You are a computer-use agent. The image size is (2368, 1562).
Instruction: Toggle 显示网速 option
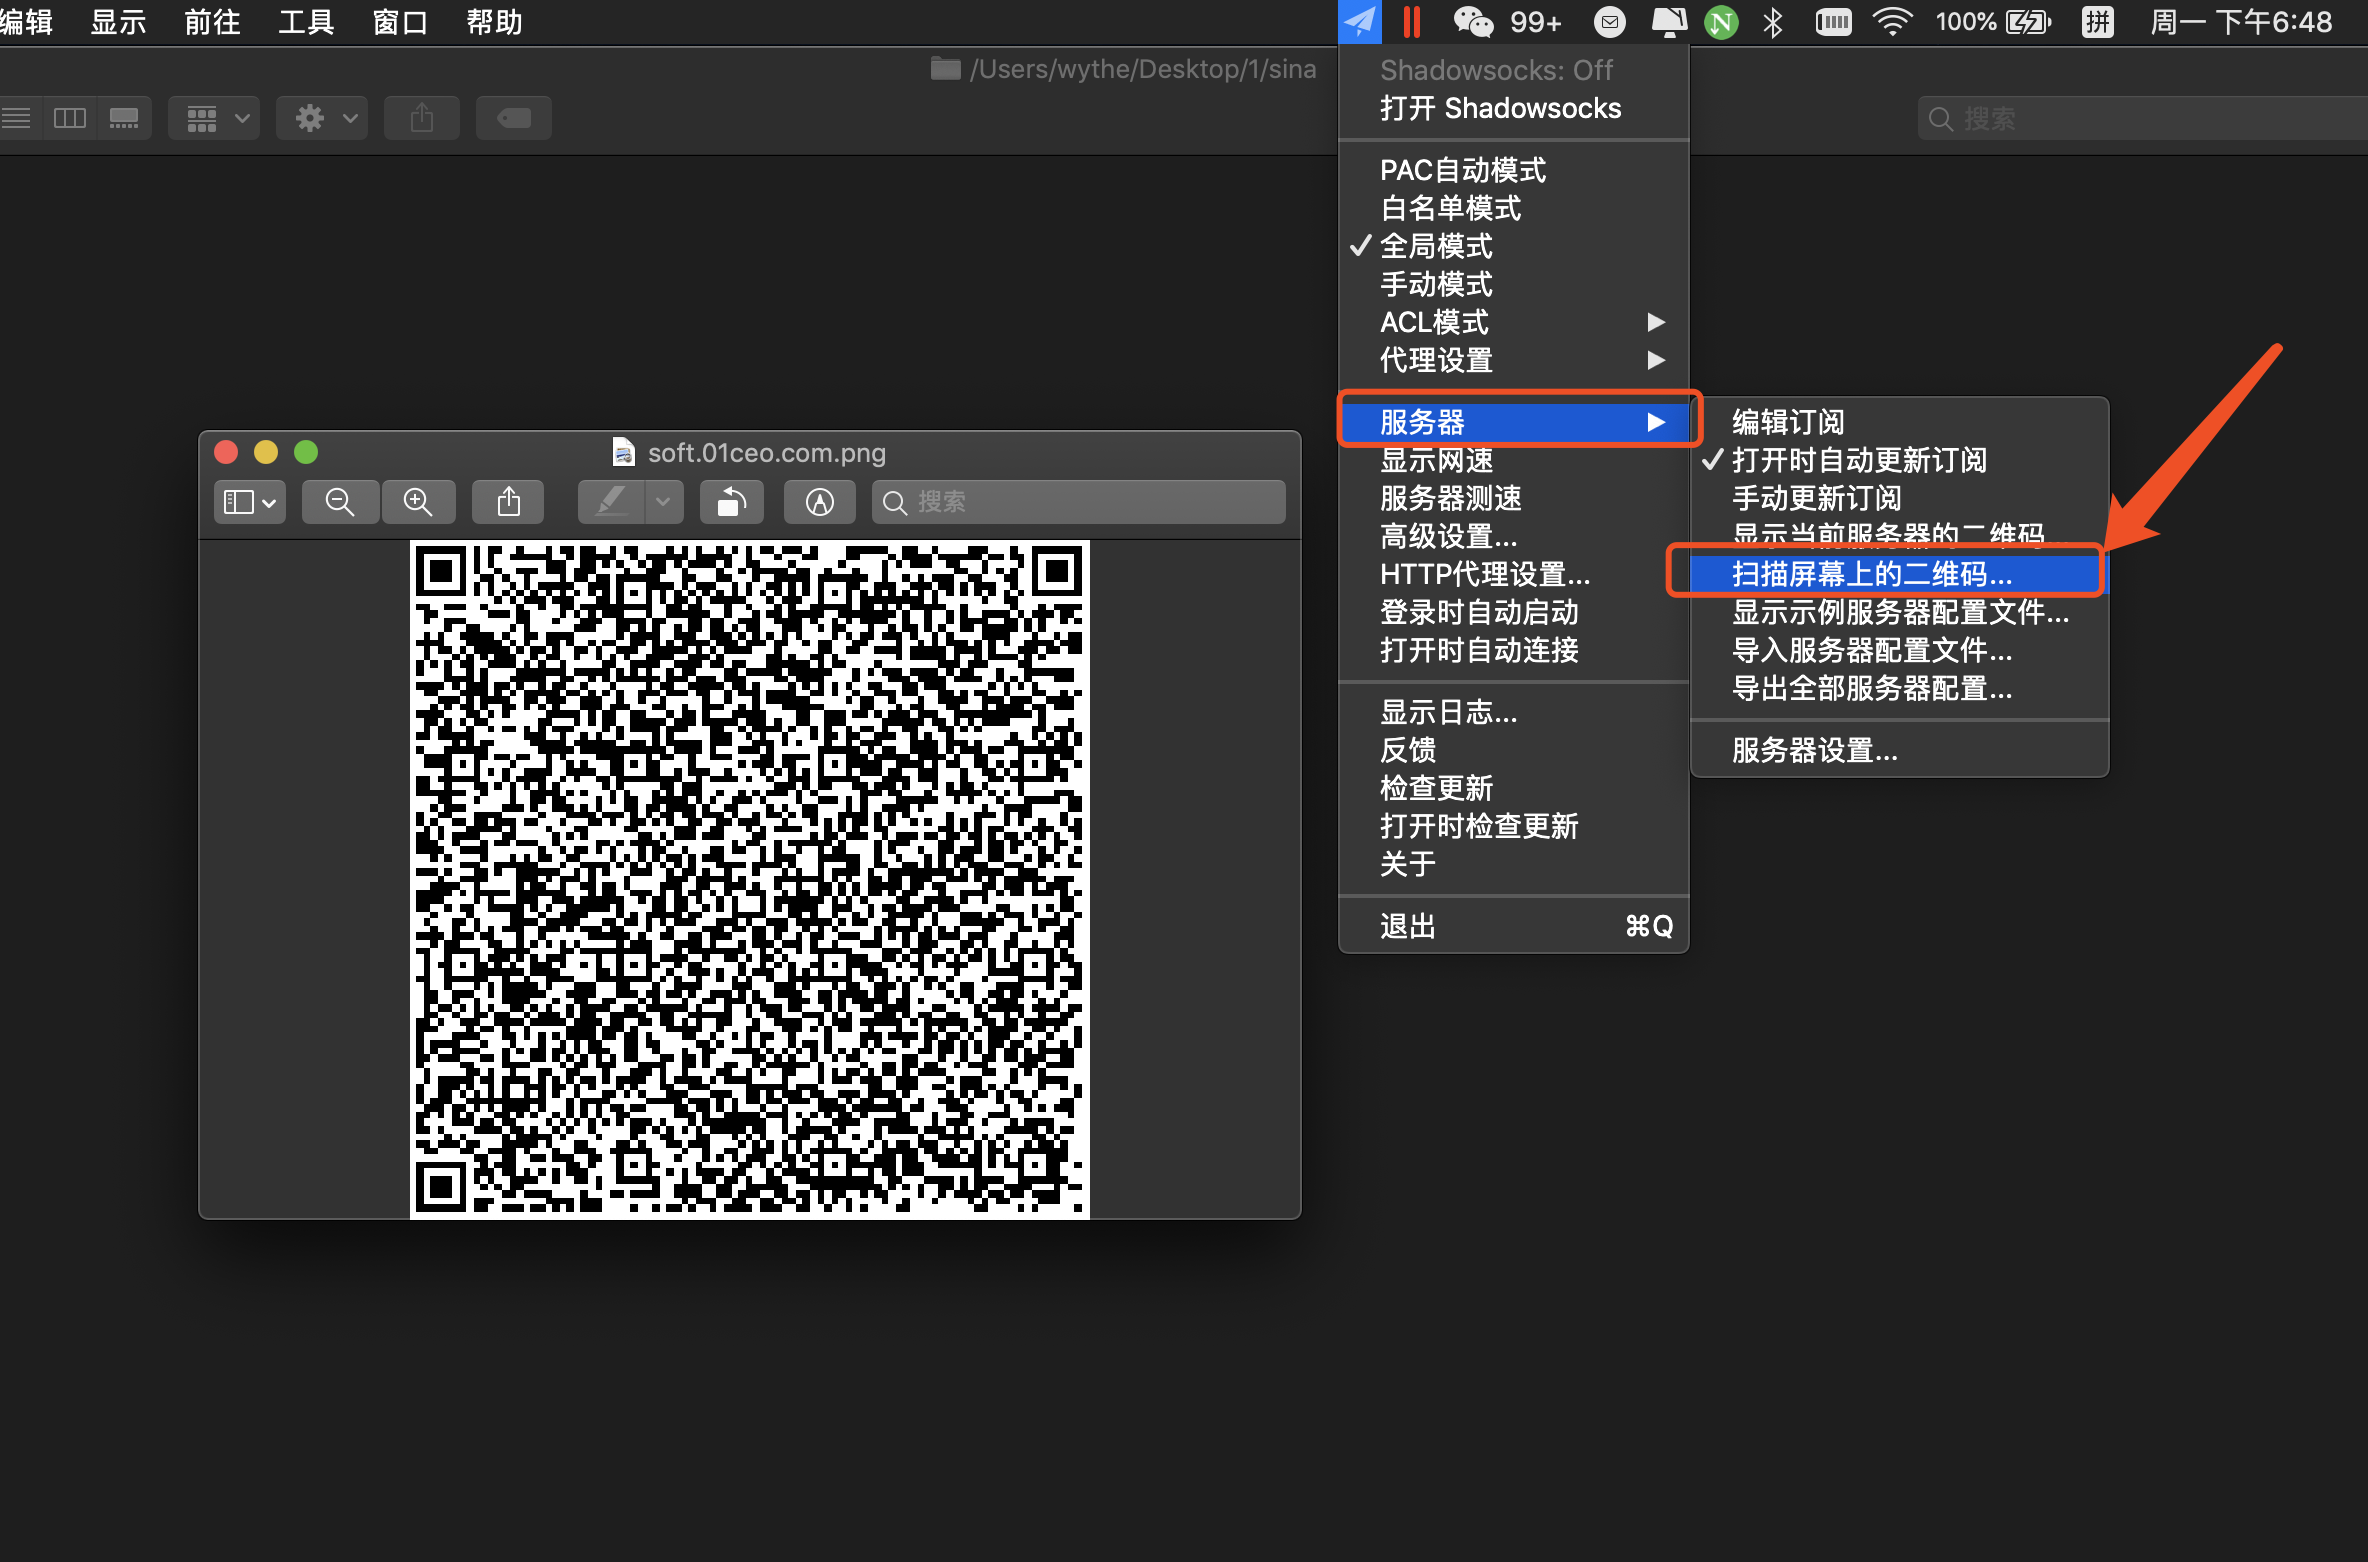(x=1514, y=460)
